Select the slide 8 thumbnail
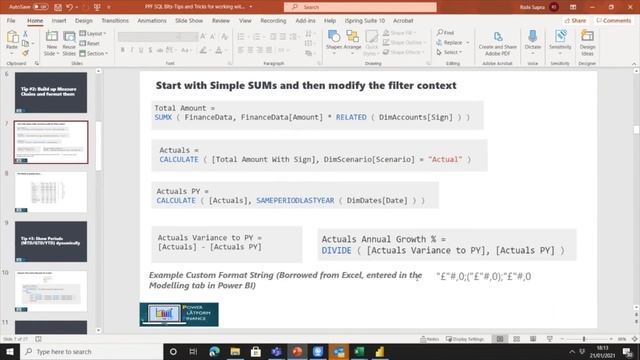The height and width of the screenshot is (360, 640). pos(51,192)
